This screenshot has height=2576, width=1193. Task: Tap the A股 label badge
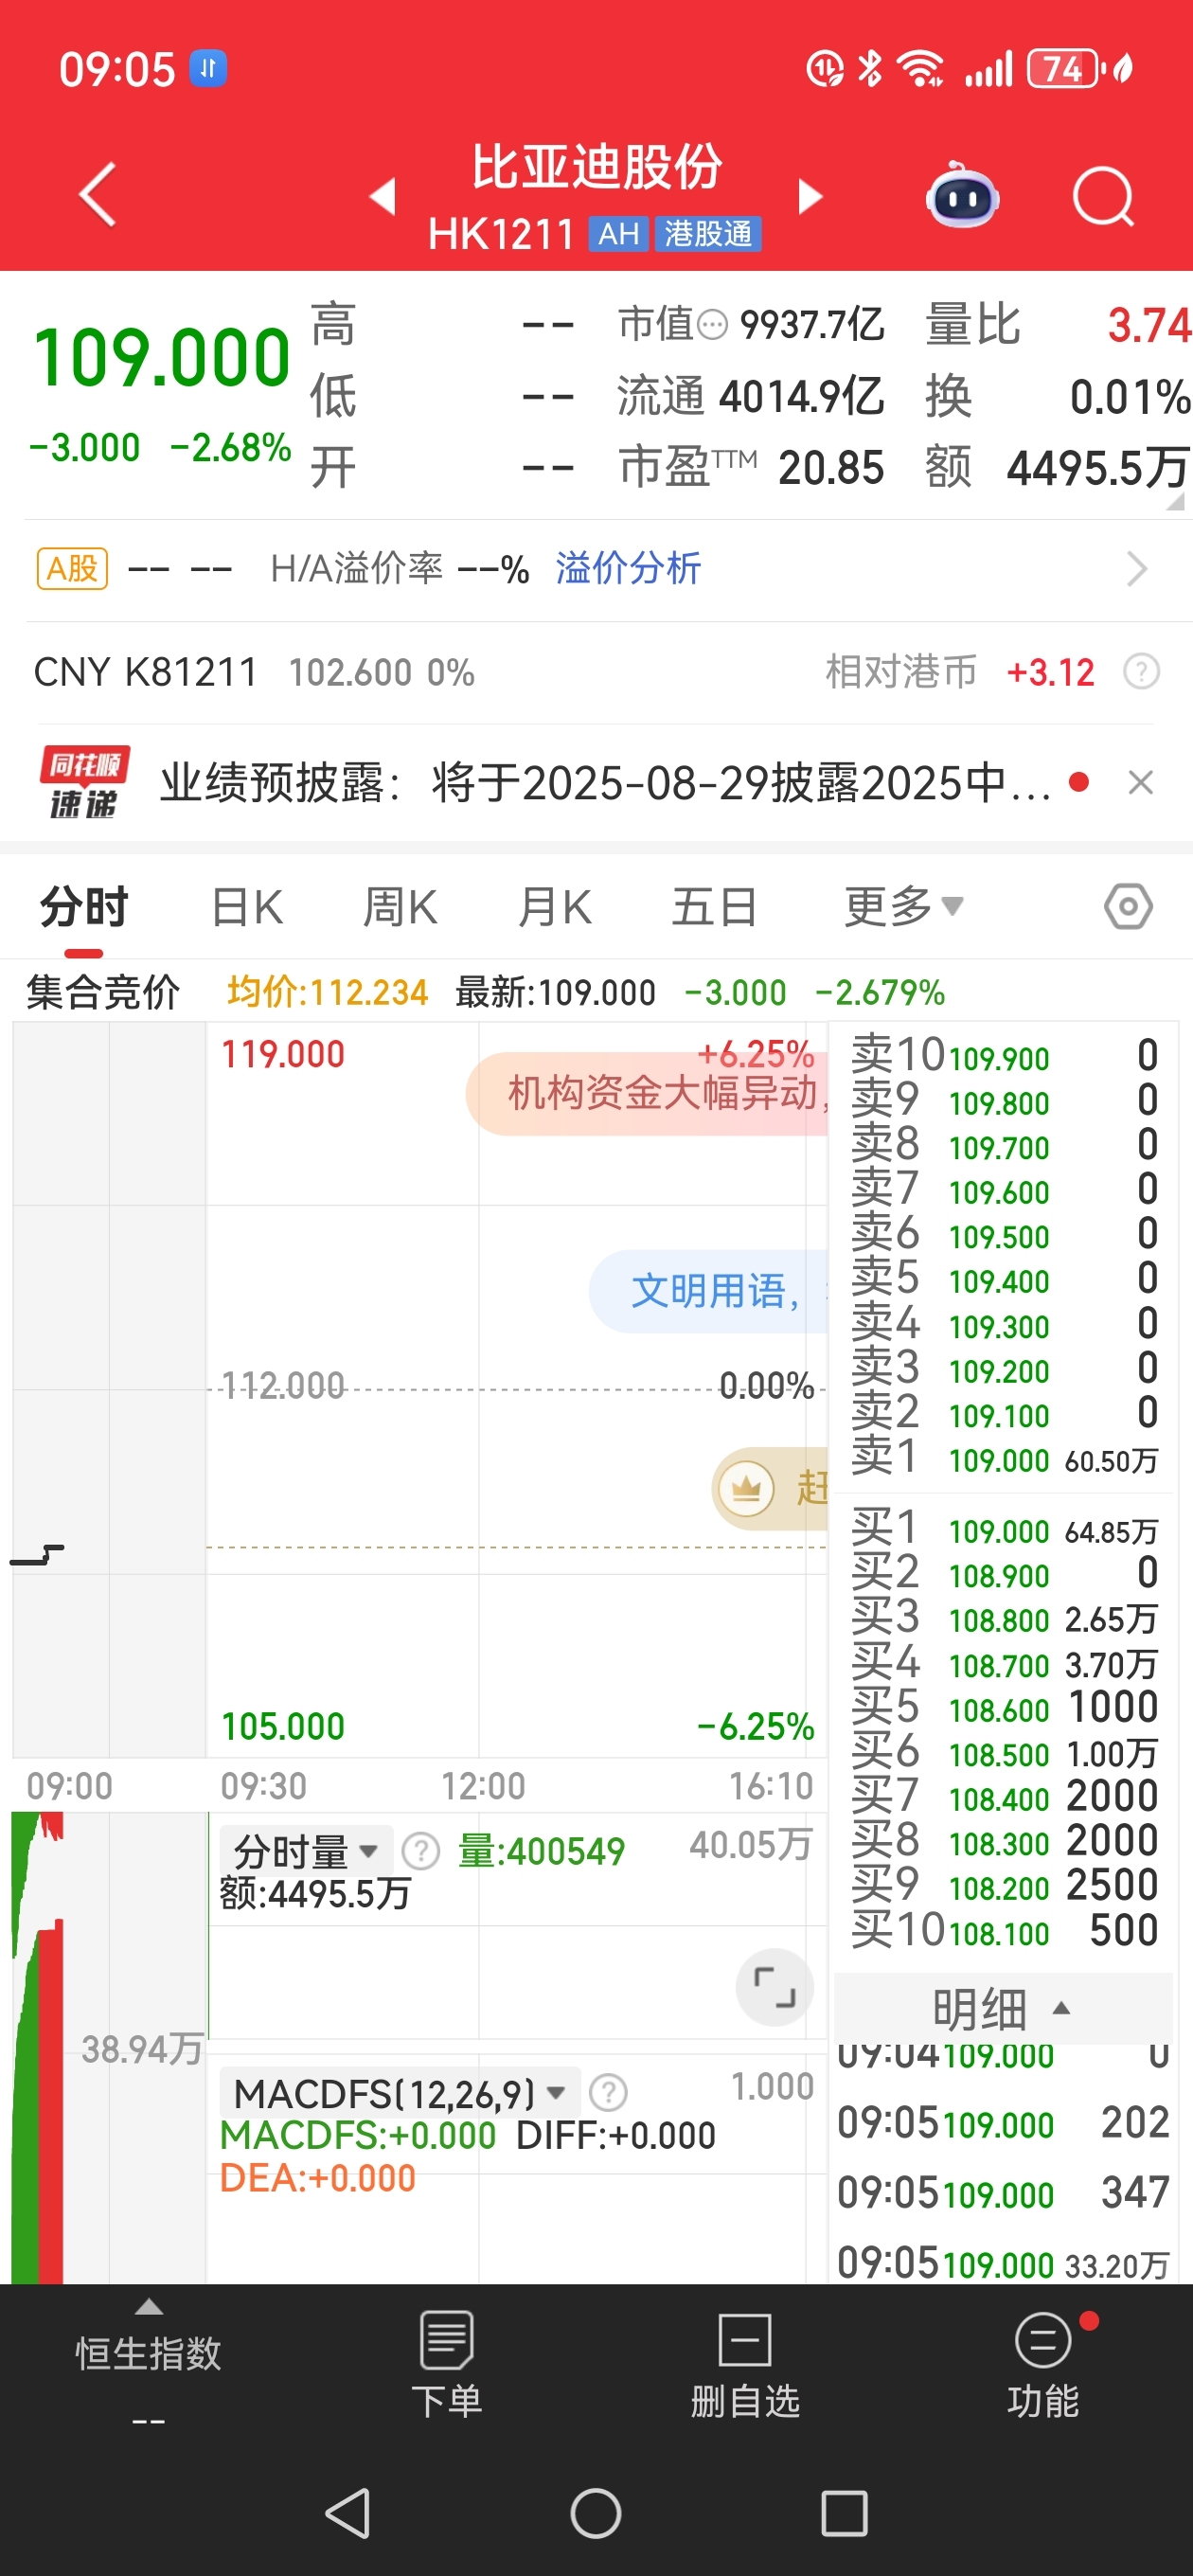pyautogui.click(x=72, y=569)
